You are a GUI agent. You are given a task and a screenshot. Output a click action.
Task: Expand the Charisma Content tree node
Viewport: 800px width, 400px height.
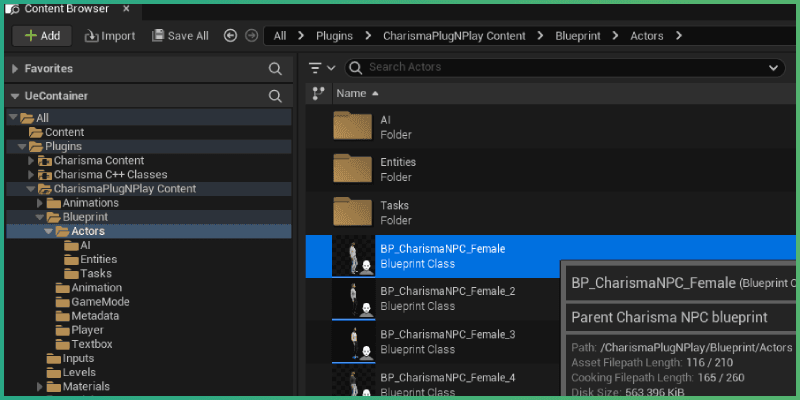(x=31, y=161)
